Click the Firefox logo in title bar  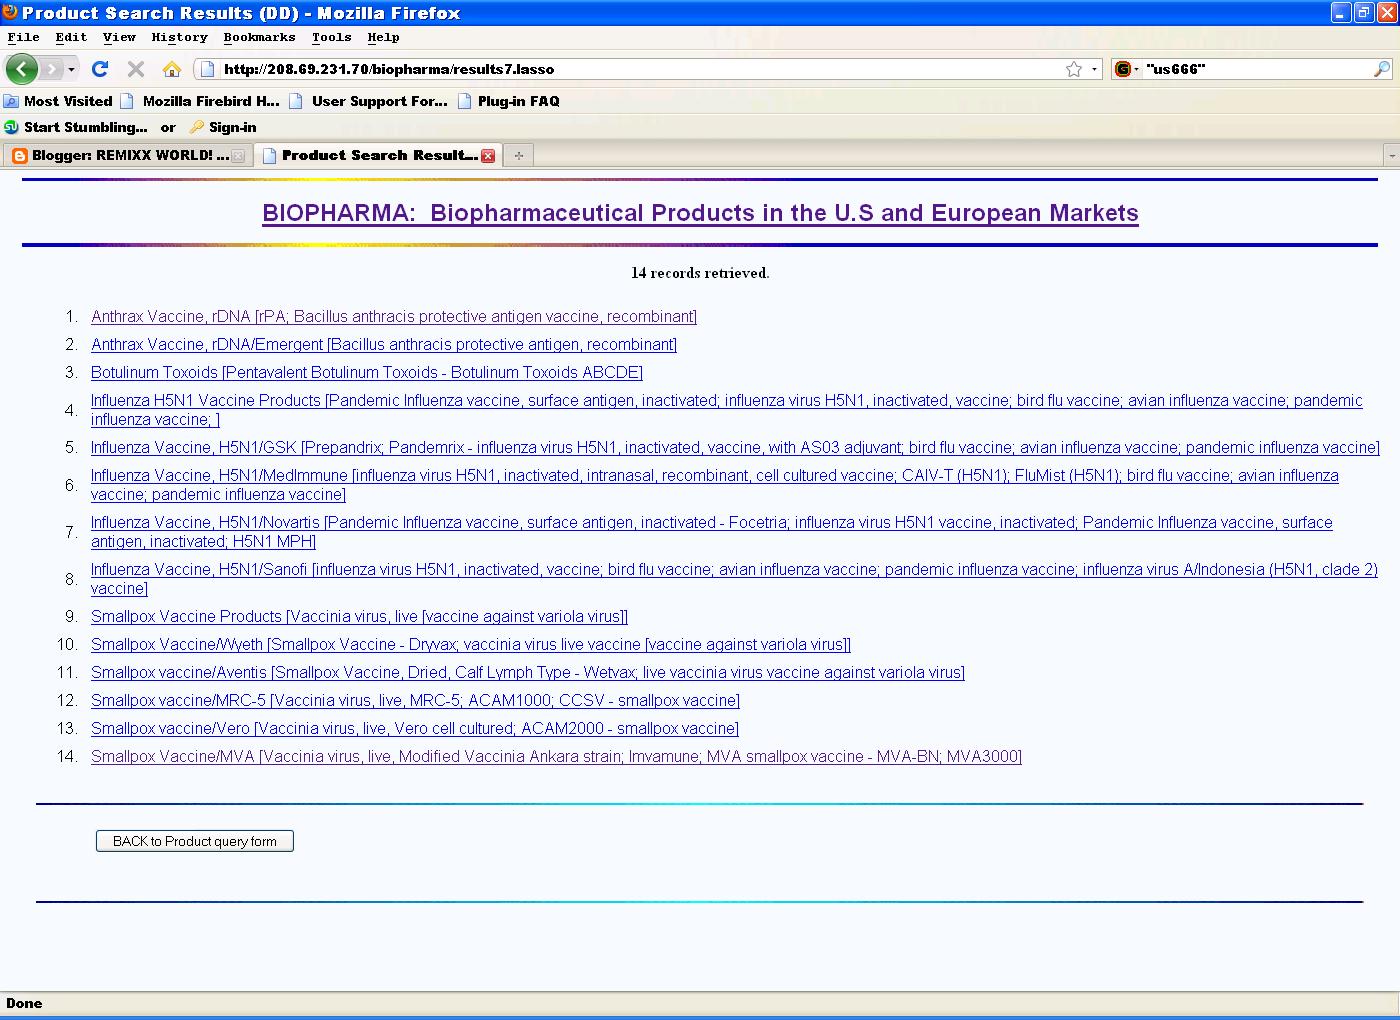click(10, 12)
